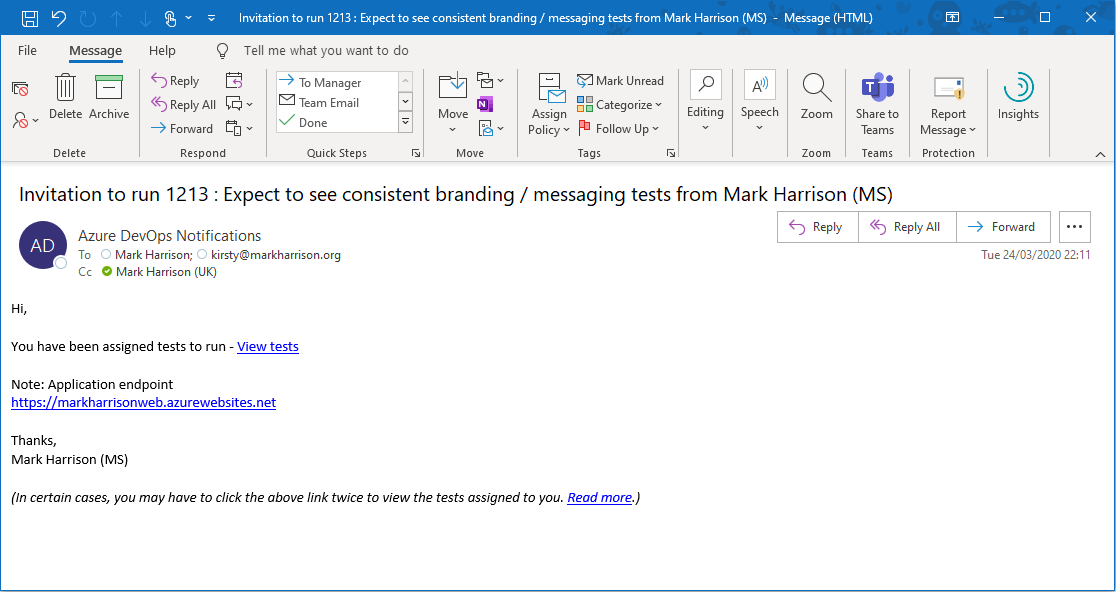Expand the Categorize dropdown
The height and width of the screenshot is (592, 1116).
620,105
